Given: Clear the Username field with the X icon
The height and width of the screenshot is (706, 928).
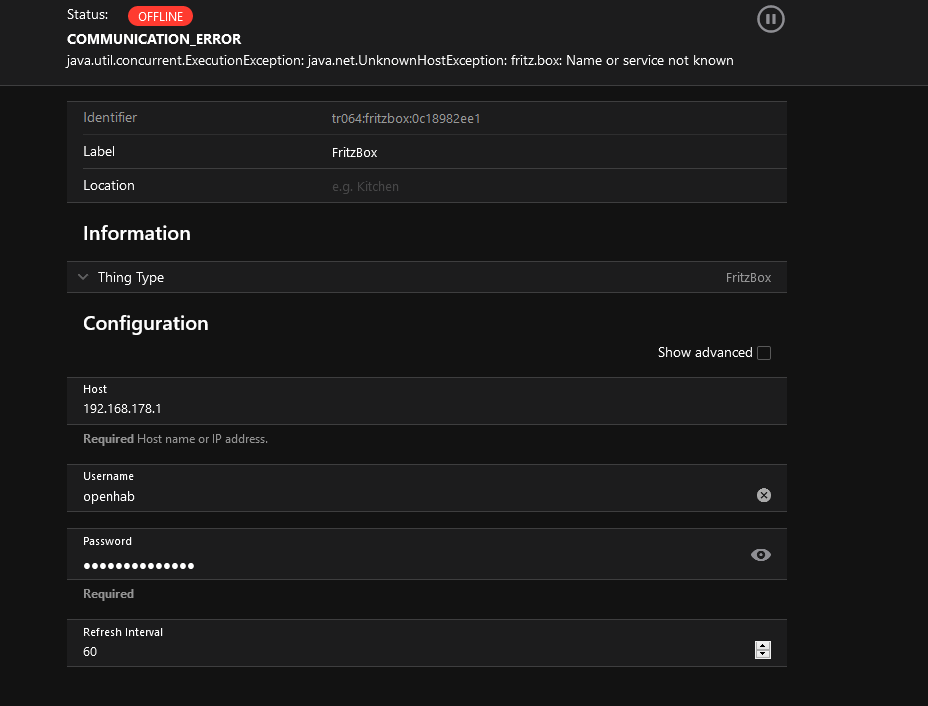Looking at the screenshot, I should [763, 495].
